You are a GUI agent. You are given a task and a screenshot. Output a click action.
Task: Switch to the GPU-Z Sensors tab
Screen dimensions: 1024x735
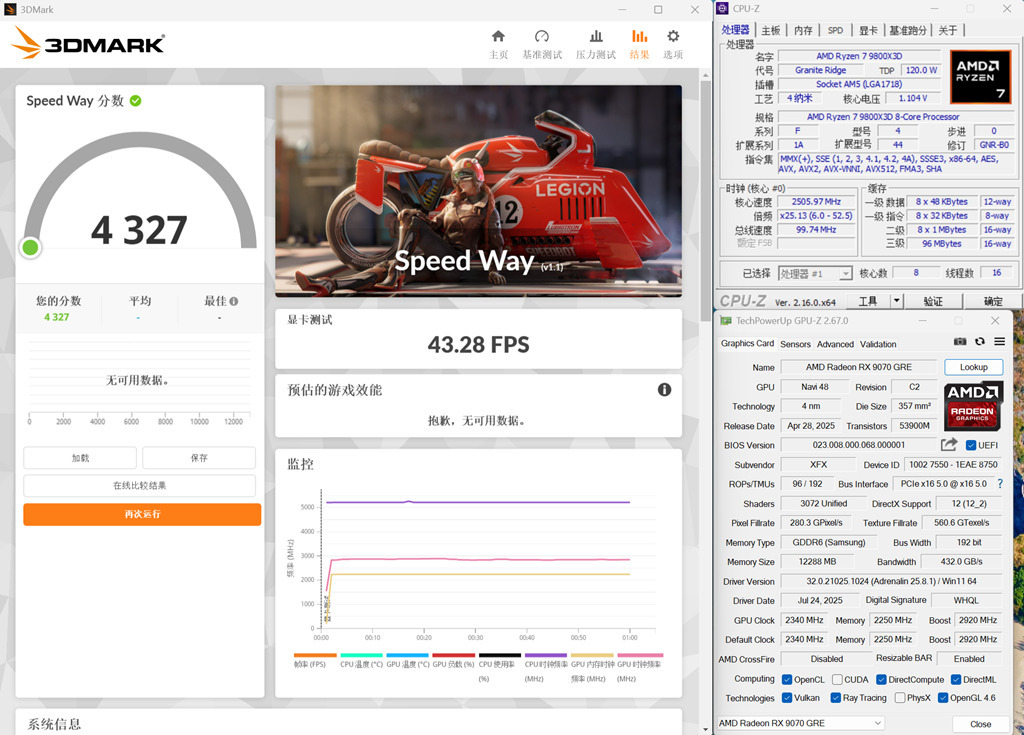[x=795, y=344]
